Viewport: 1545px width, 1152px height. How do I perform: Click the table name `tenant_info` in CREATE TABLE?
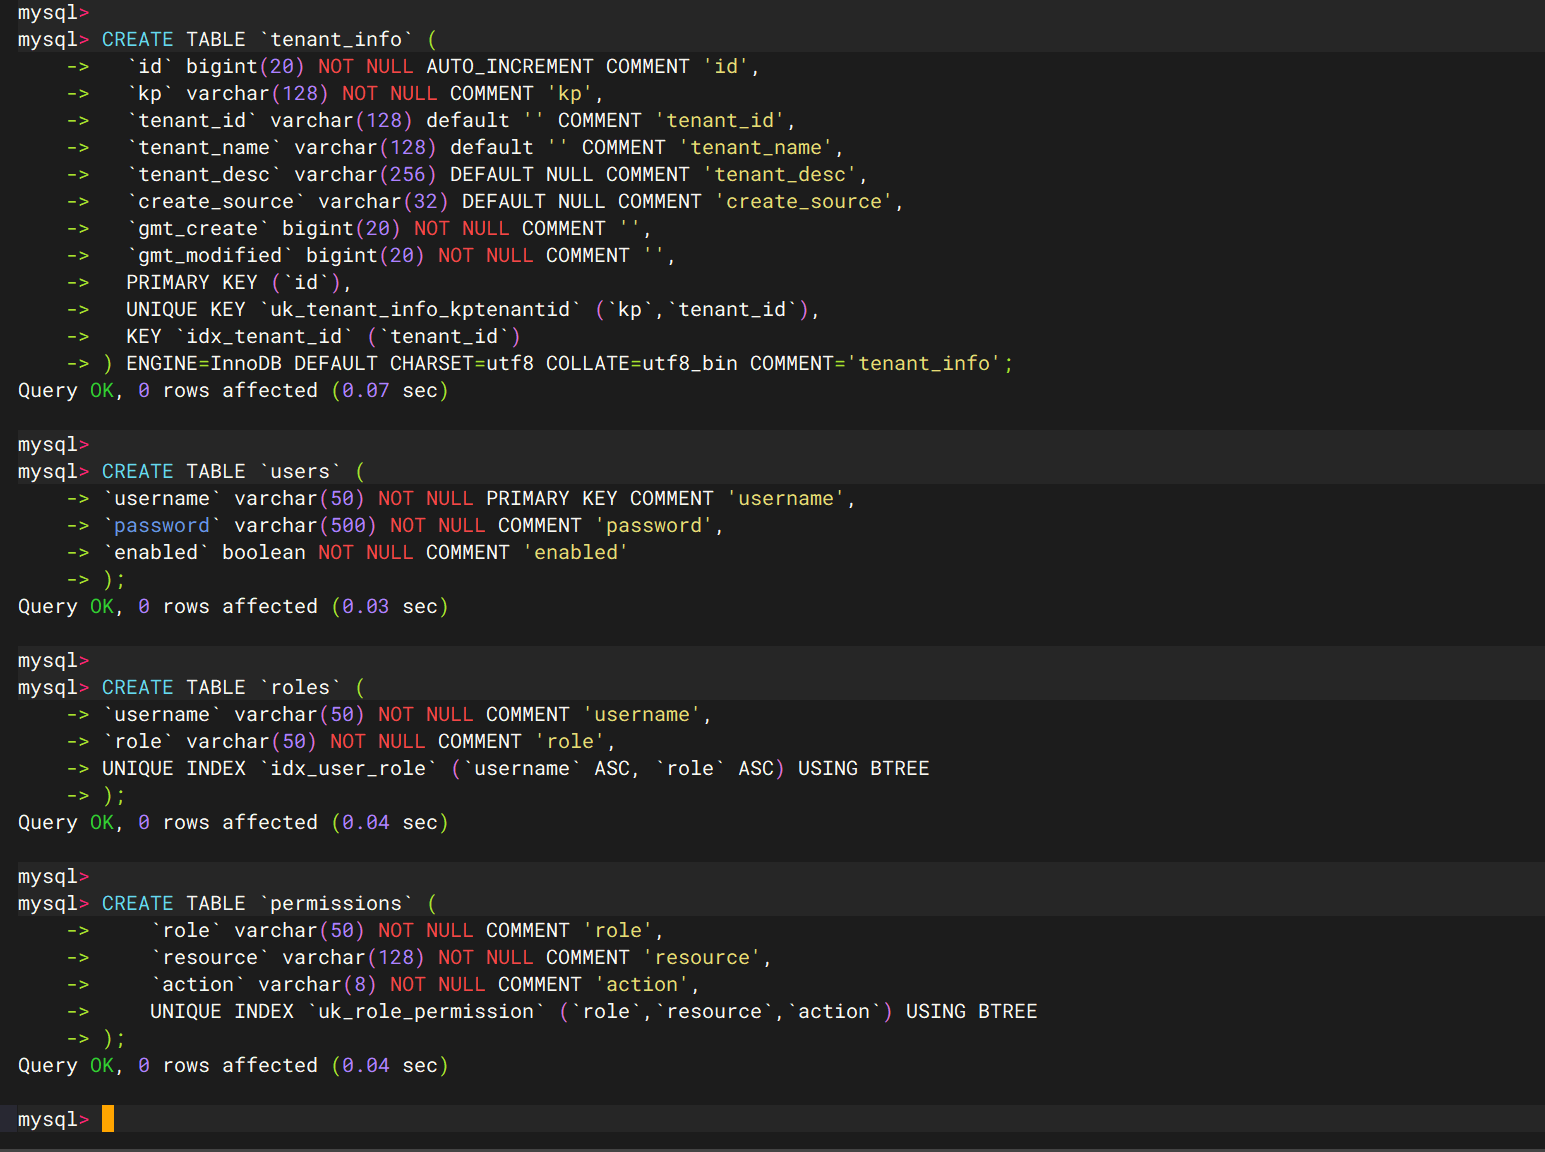click(336, 40)
